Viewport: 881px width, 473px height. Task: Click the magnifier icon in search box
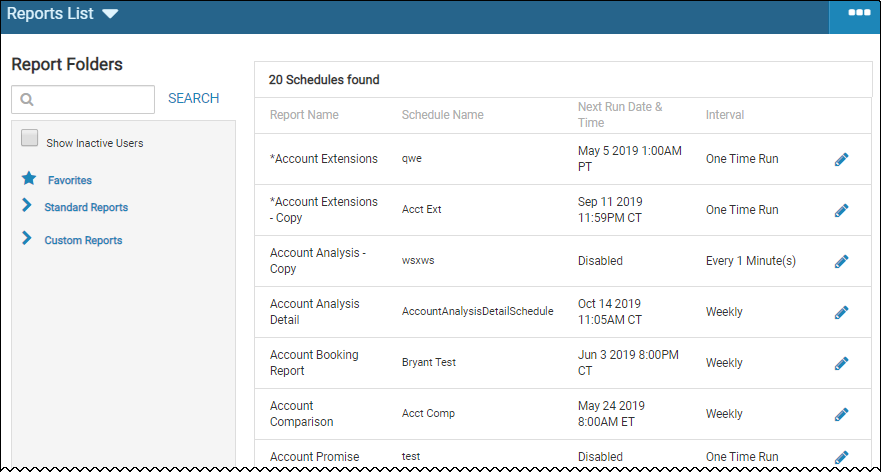[x=27, y=99]
